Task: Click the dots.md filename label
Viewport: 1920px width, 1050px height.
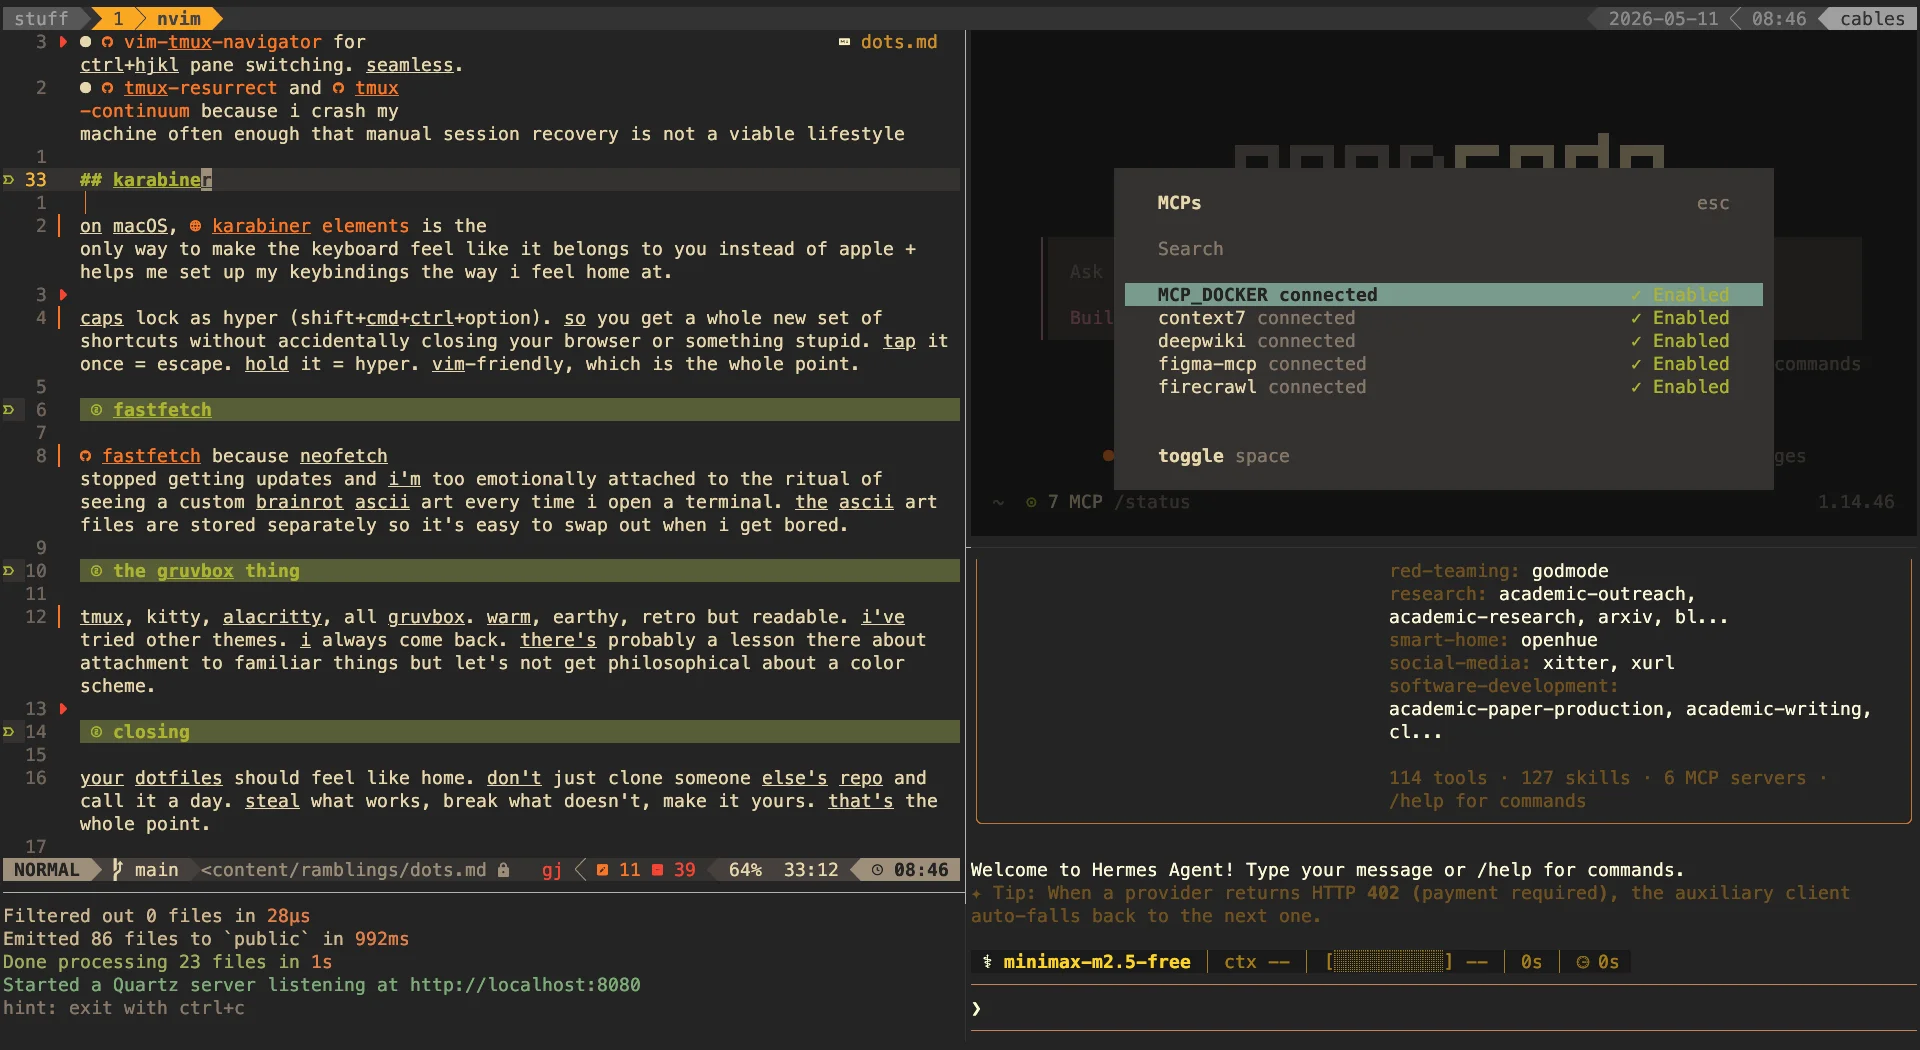Action: click(899, 42)
